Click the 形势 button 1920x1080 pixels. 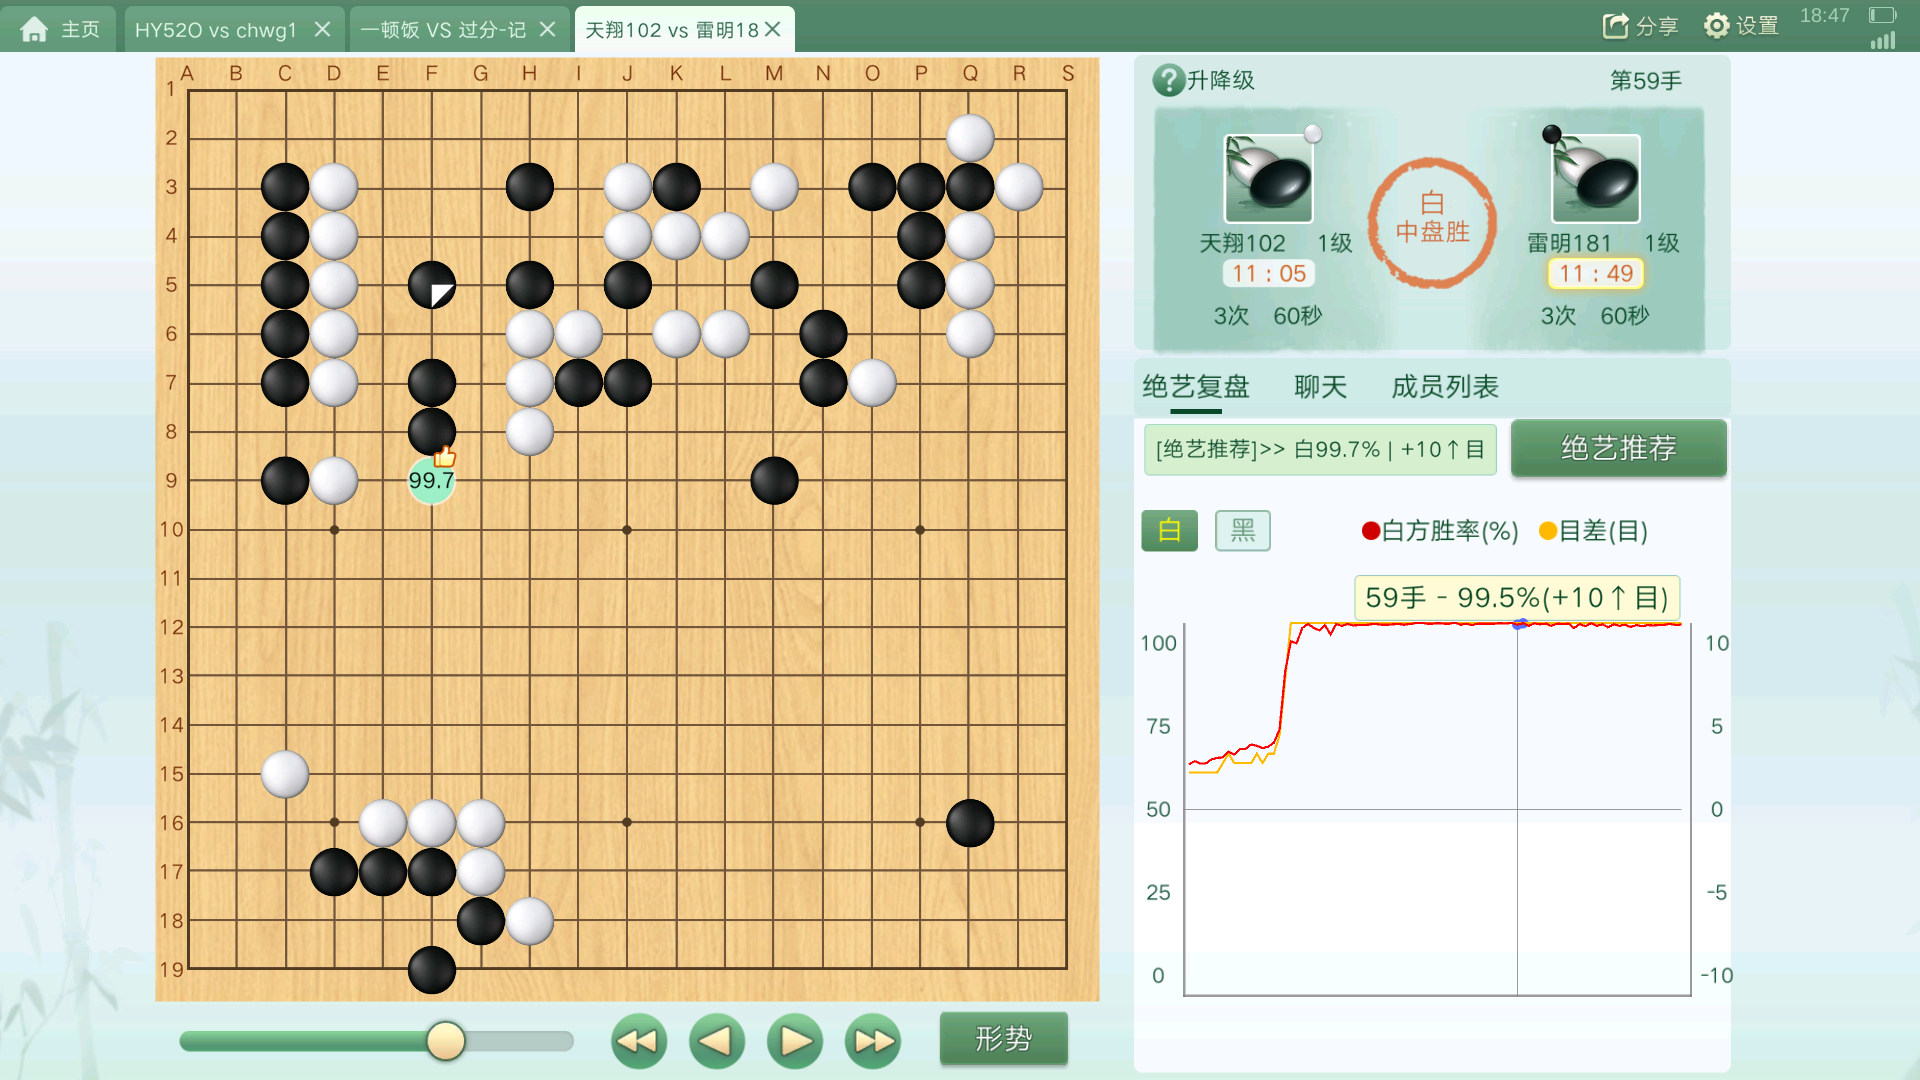(x=1003, y=1039)
